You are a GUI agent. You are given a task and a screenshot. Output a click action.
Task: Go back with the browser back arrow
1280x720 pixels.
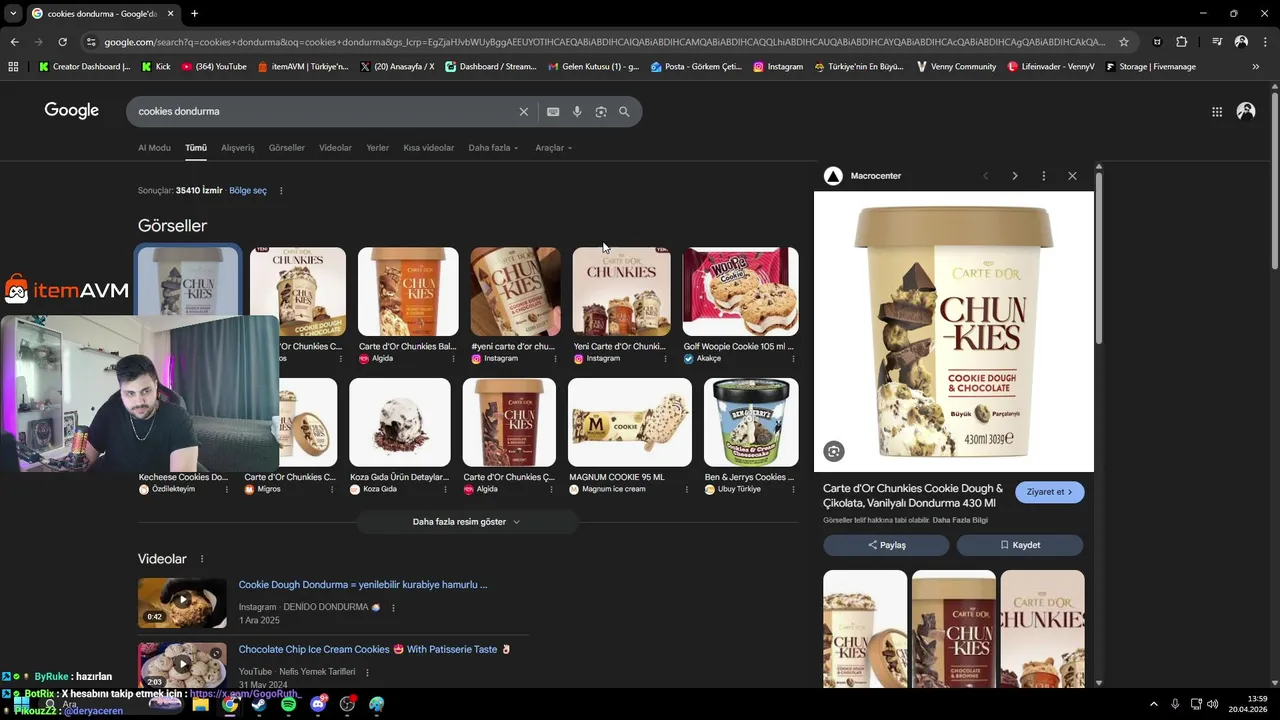(x=14, y=42)
